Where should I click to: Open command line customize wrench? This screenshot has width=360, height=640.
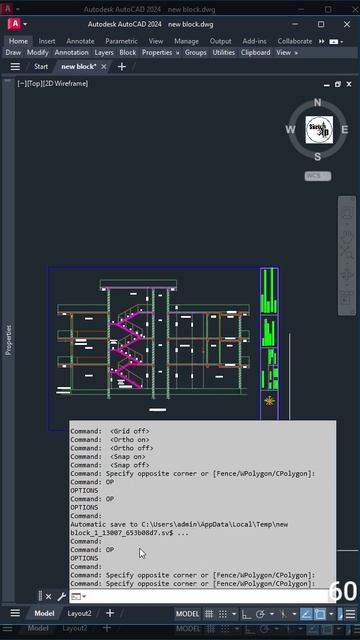[61, 597]
